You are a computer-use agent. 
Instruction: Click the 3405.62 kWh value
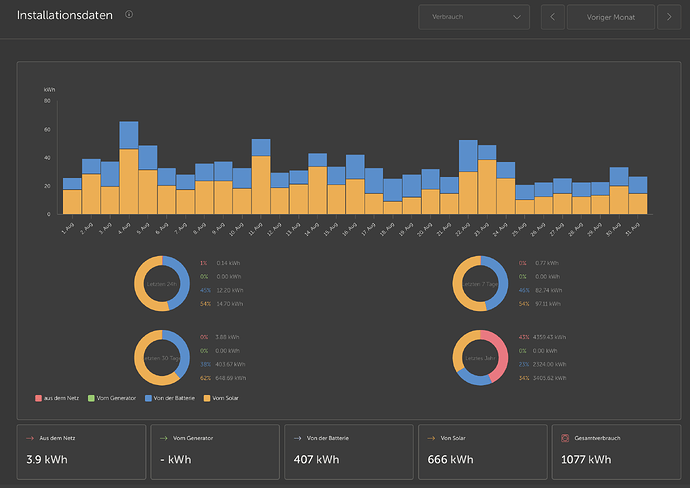pos(550,378)
